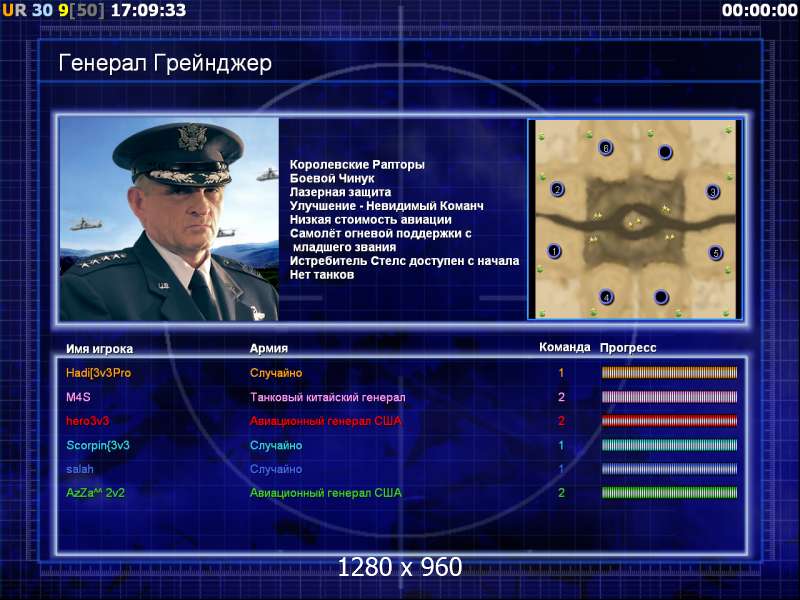The height and width of the screenshot is (600, 800).
Task: Click the 00:00:00 game timer
Action: (759, 10)
